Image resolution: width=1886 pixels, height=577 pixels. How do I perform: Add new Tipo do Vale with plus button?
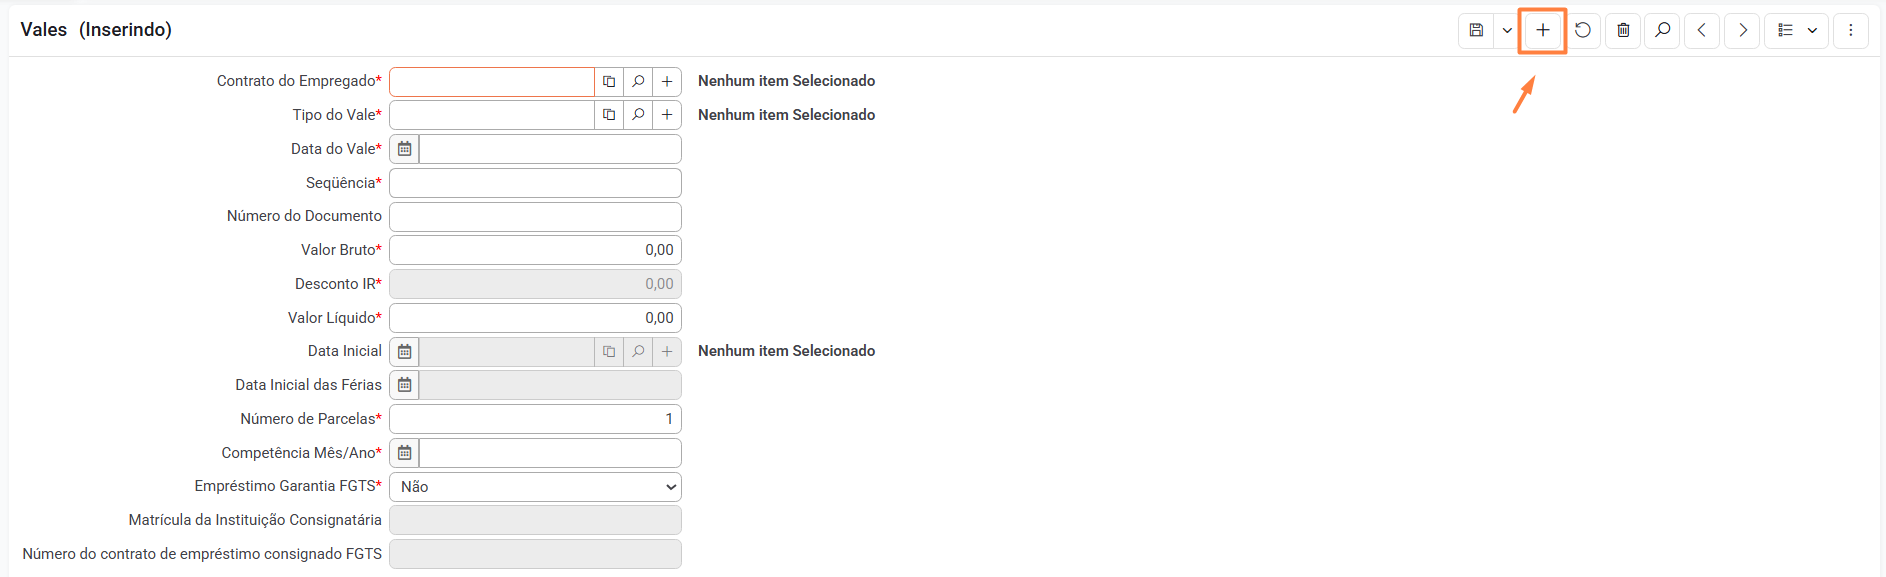coord(667,115)
